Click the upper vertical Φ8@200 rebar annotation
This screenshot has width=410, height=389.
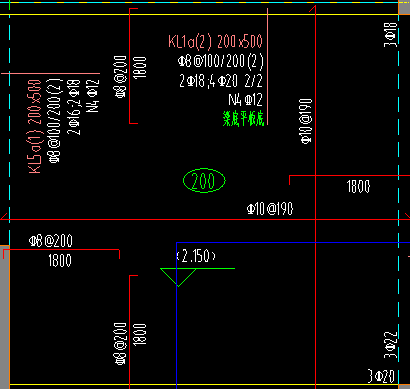121,77
